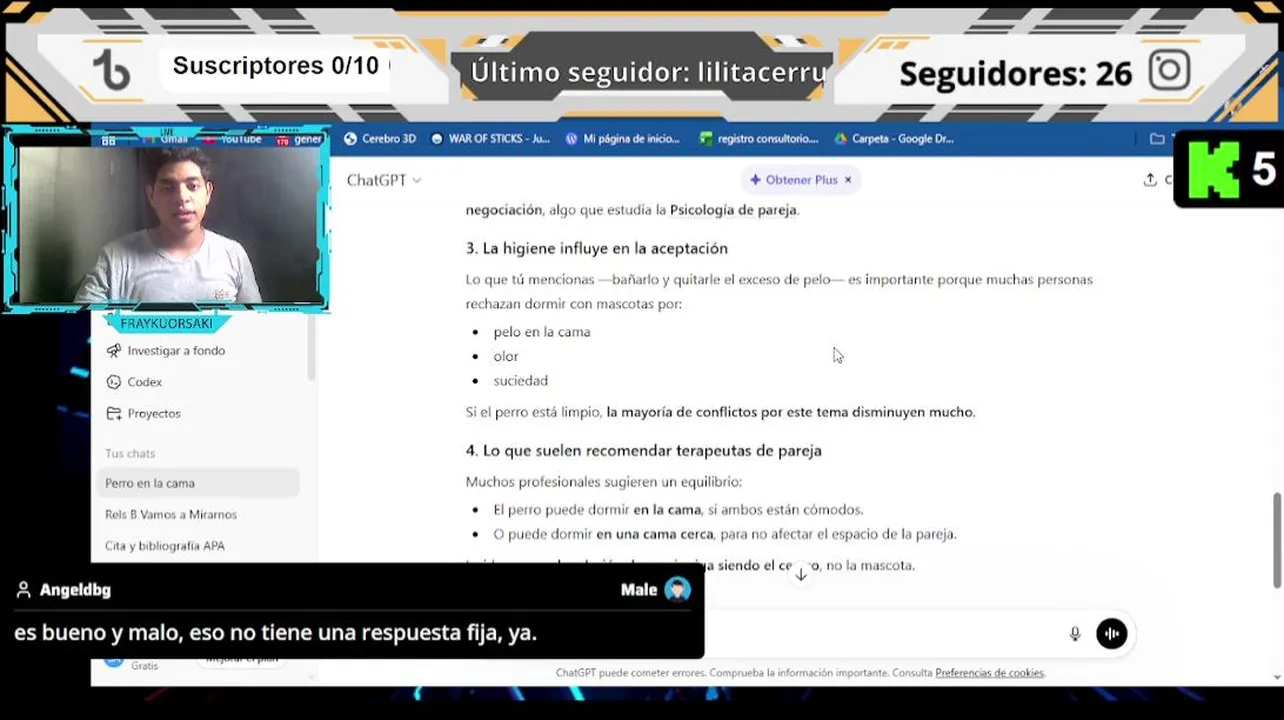Screen dimensions: 1284x720
Task: Open the Cerebro 3D bookmark
Action: (x=379, y=139)
